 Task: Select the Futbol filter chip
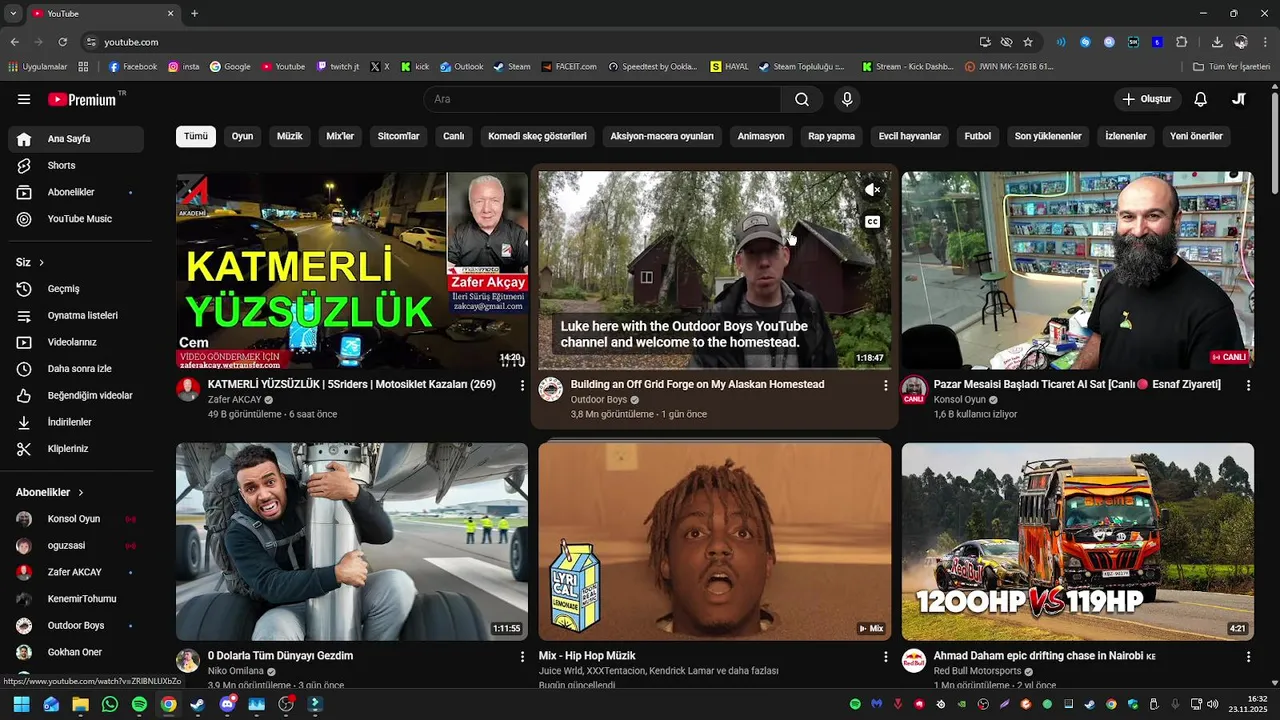coord(978,136)
